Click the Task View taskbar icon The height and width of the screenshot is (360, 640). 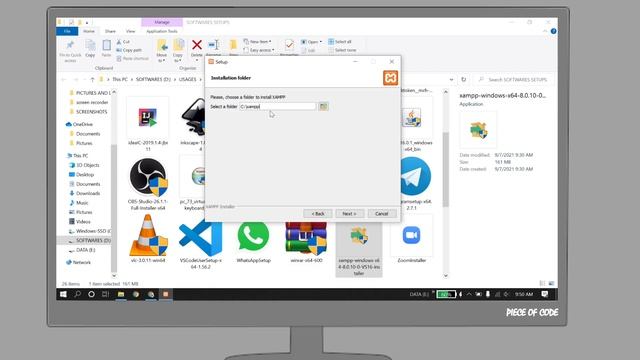coord(105,294)
